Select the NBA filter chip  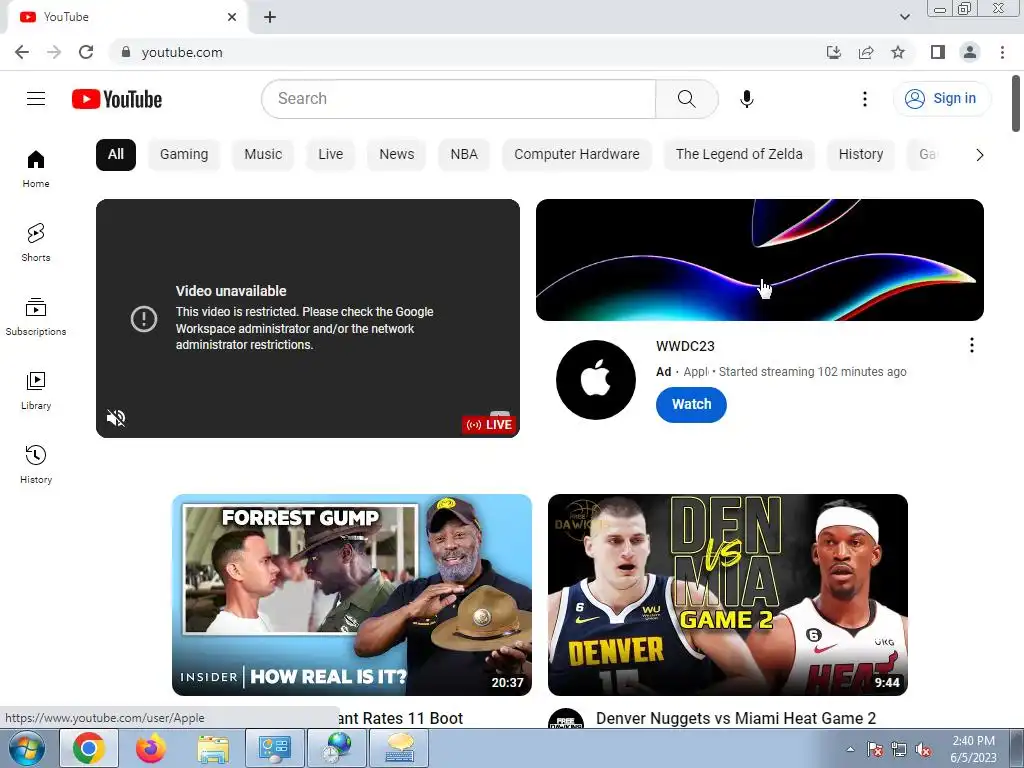tap(464, 155)
